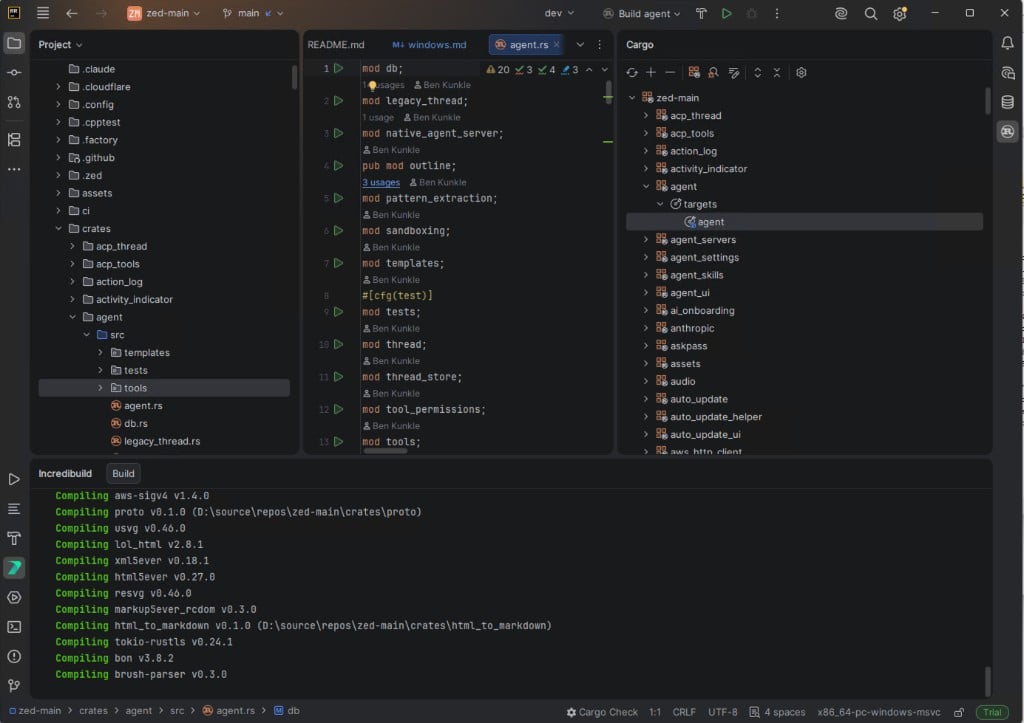
Task: Click the warnings count 20 indicator
Action: pyautogui.click(x=498, y=69)
